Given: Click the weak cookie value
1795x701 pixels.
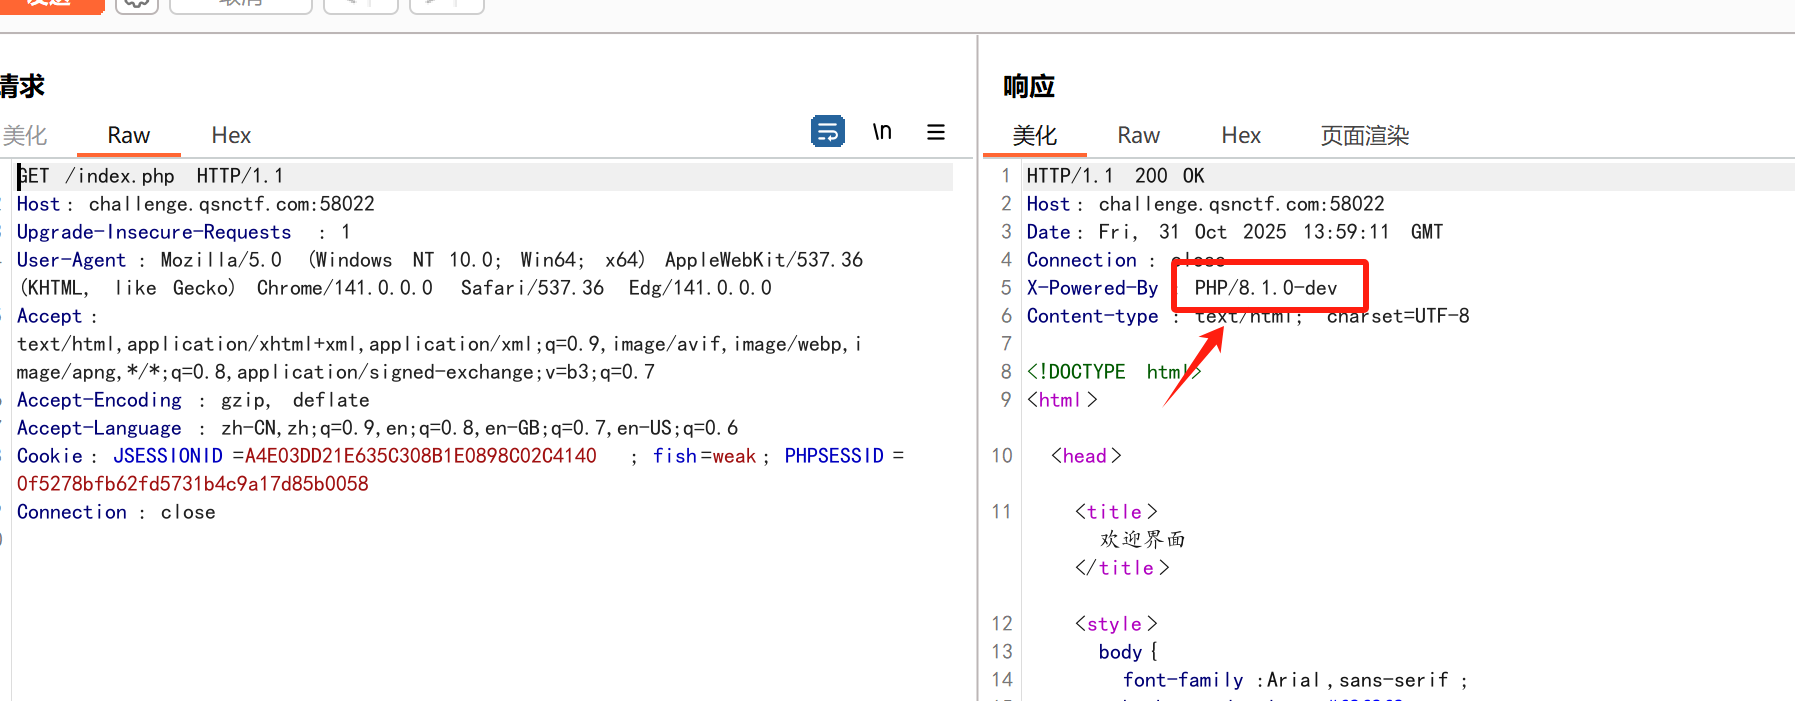Looking at the screenshot, I should pyautogui.click(x=734, y=456).
